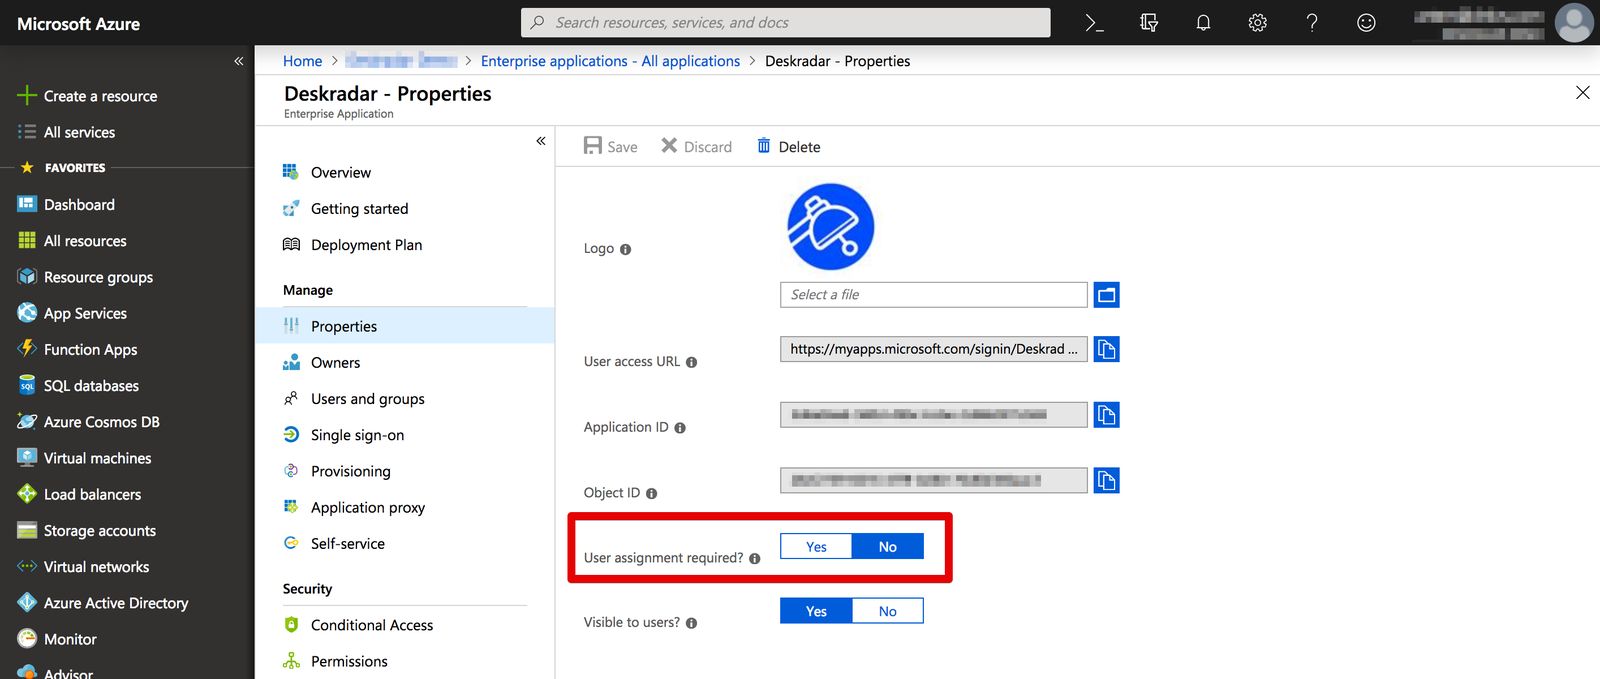Send feedback via the smiley icon
This screenshot has width=1600, height=679.
(x=1366, y=23)
